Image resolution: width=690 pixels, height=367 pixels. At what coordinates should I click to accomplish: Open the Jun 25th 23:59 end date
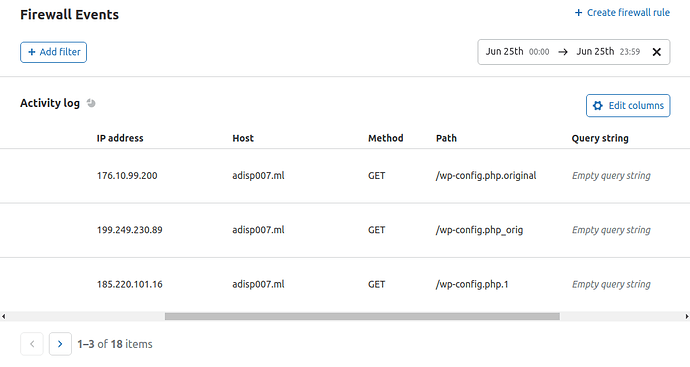tap(608, 52)
